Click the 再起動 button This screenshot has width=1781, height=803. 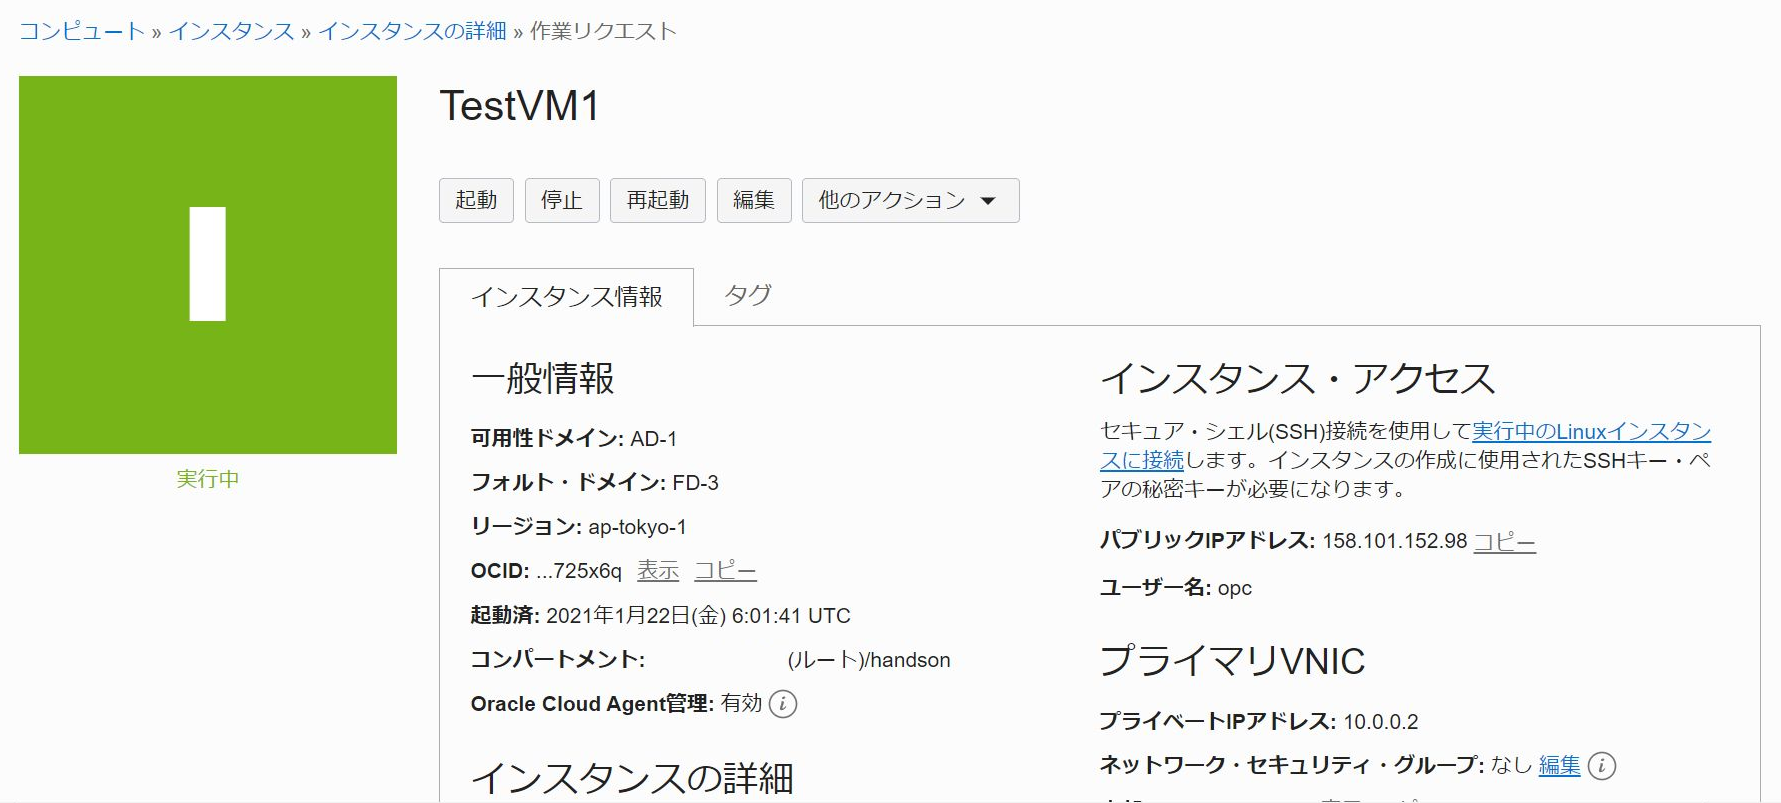[657, 201]
